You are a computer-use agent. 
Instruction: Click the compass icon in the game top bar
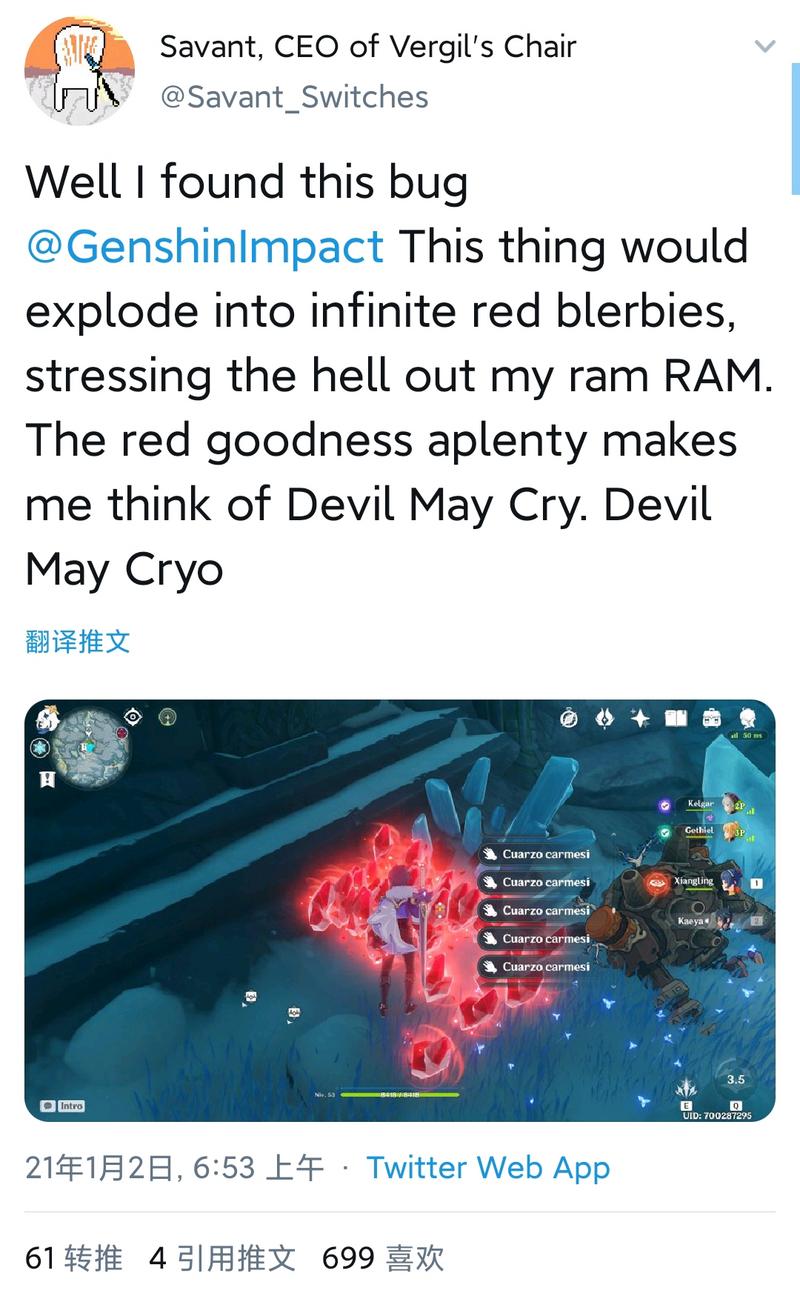[570, 717]
